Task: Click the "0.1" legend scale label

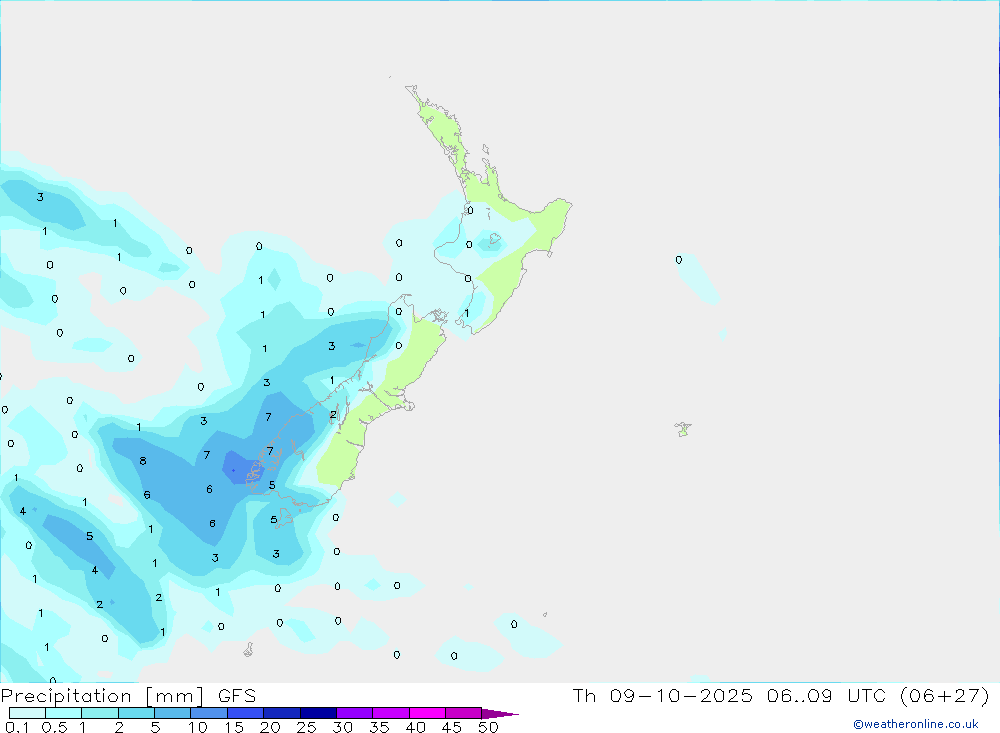Action: point(17,727)
